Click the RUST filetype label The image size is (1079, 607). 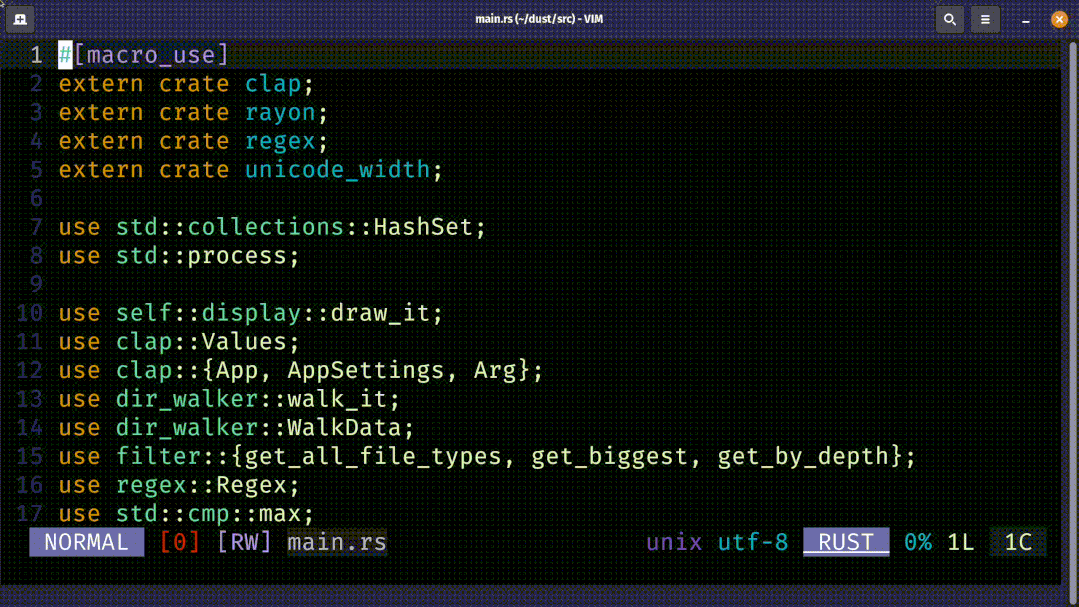coord(846,542)
